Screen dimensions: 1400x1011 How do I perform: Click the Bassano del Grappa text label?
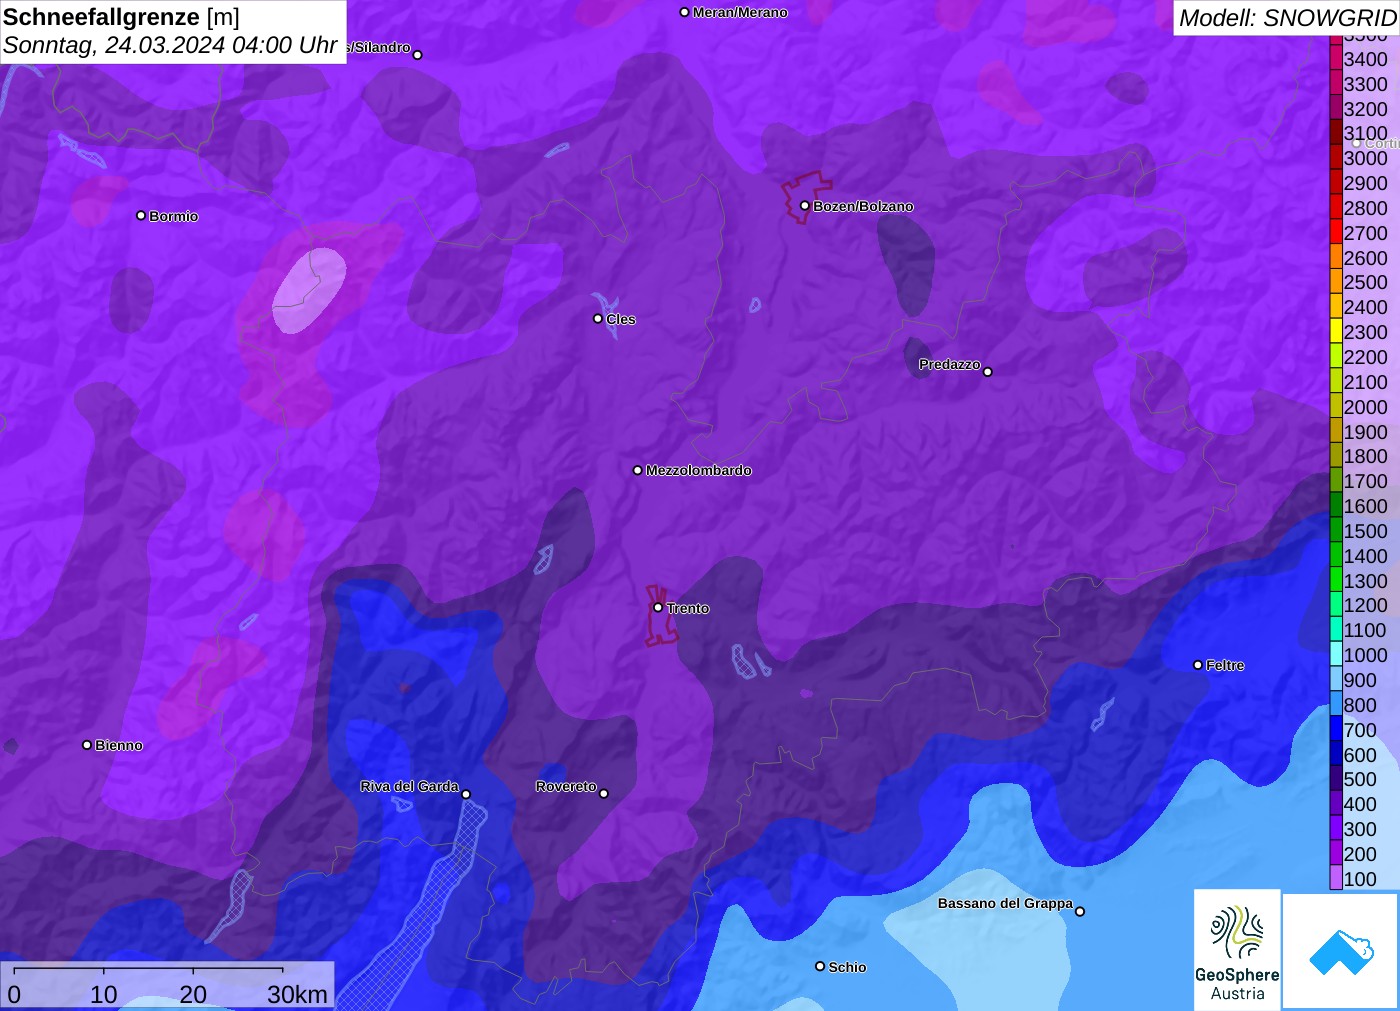[x=1005, y=903]
